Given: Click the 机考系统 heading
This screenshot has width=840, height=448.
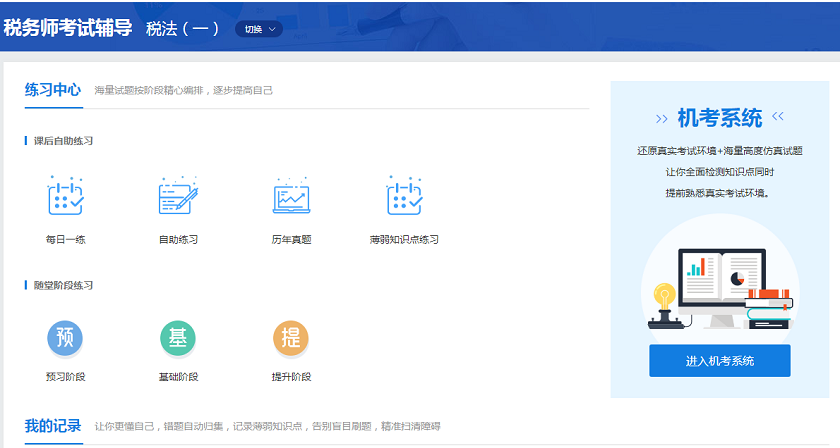Looking at the screenshot, I should (x=719, y=118).
